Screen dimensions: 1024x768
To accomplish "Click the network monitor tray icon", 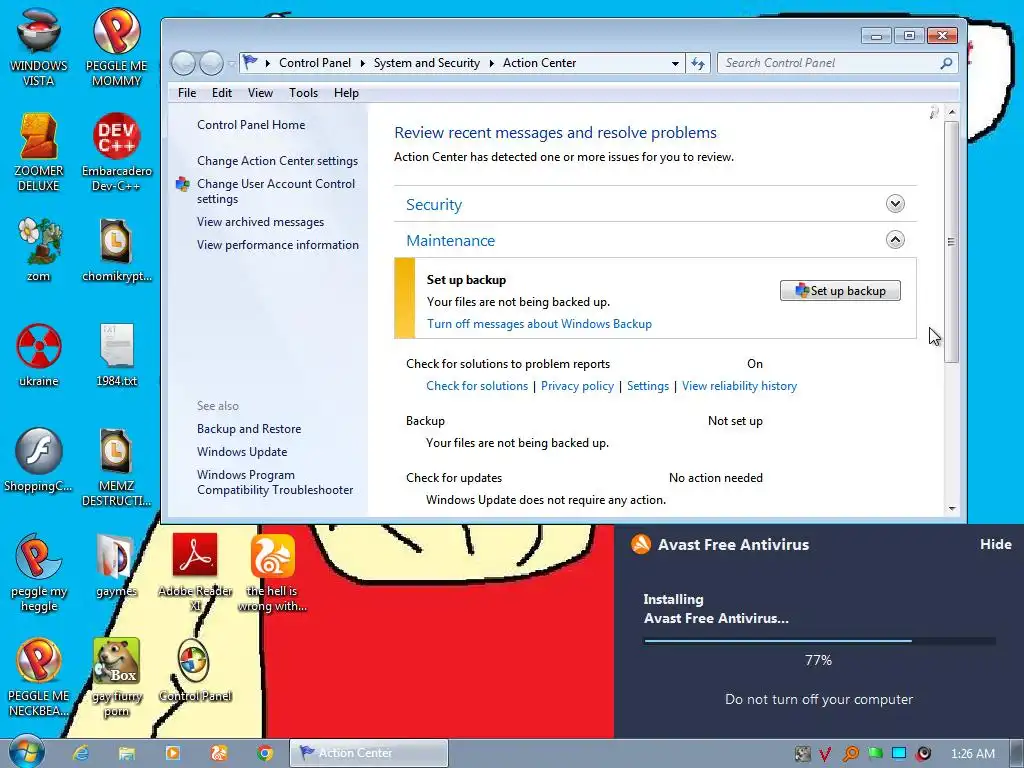I will click(899, 753).
